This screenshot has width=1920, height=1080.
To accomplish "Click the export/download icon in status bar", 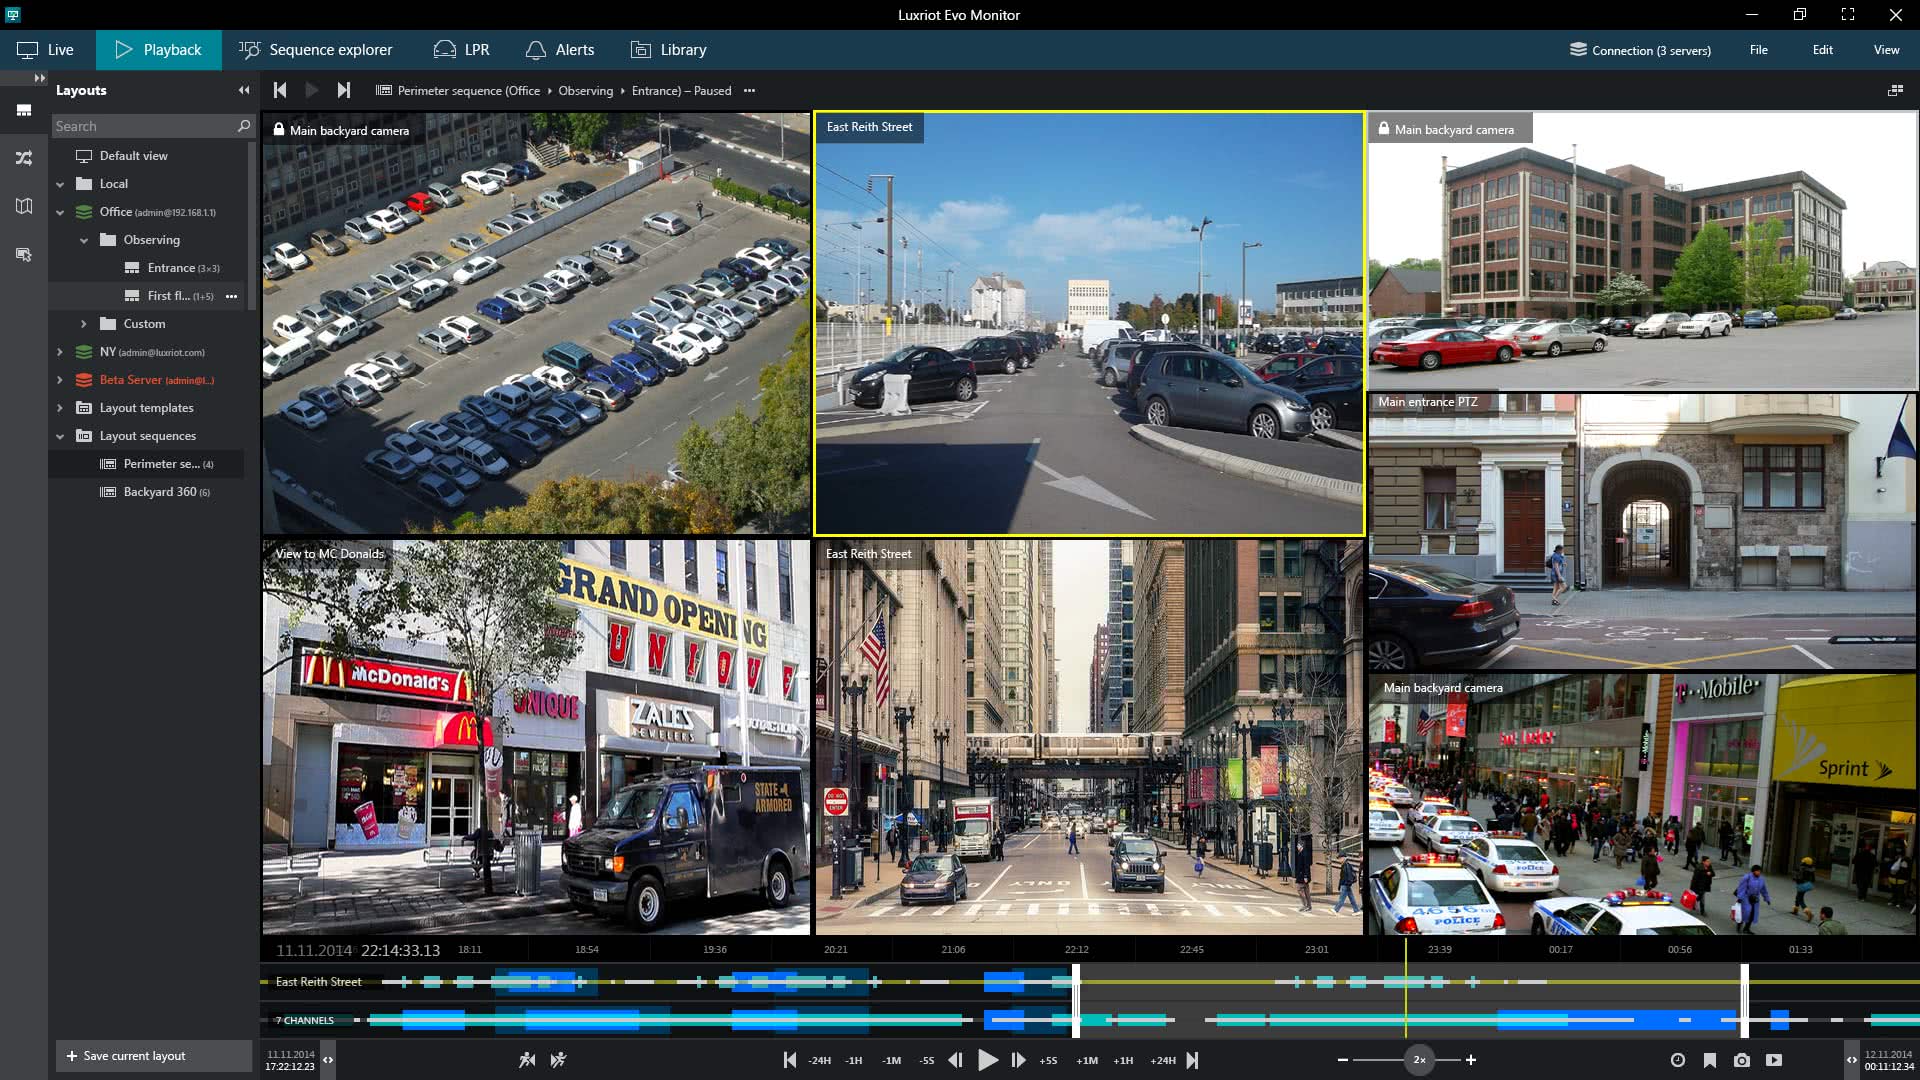I will pyautogui.click(x=1775, y=1059).
